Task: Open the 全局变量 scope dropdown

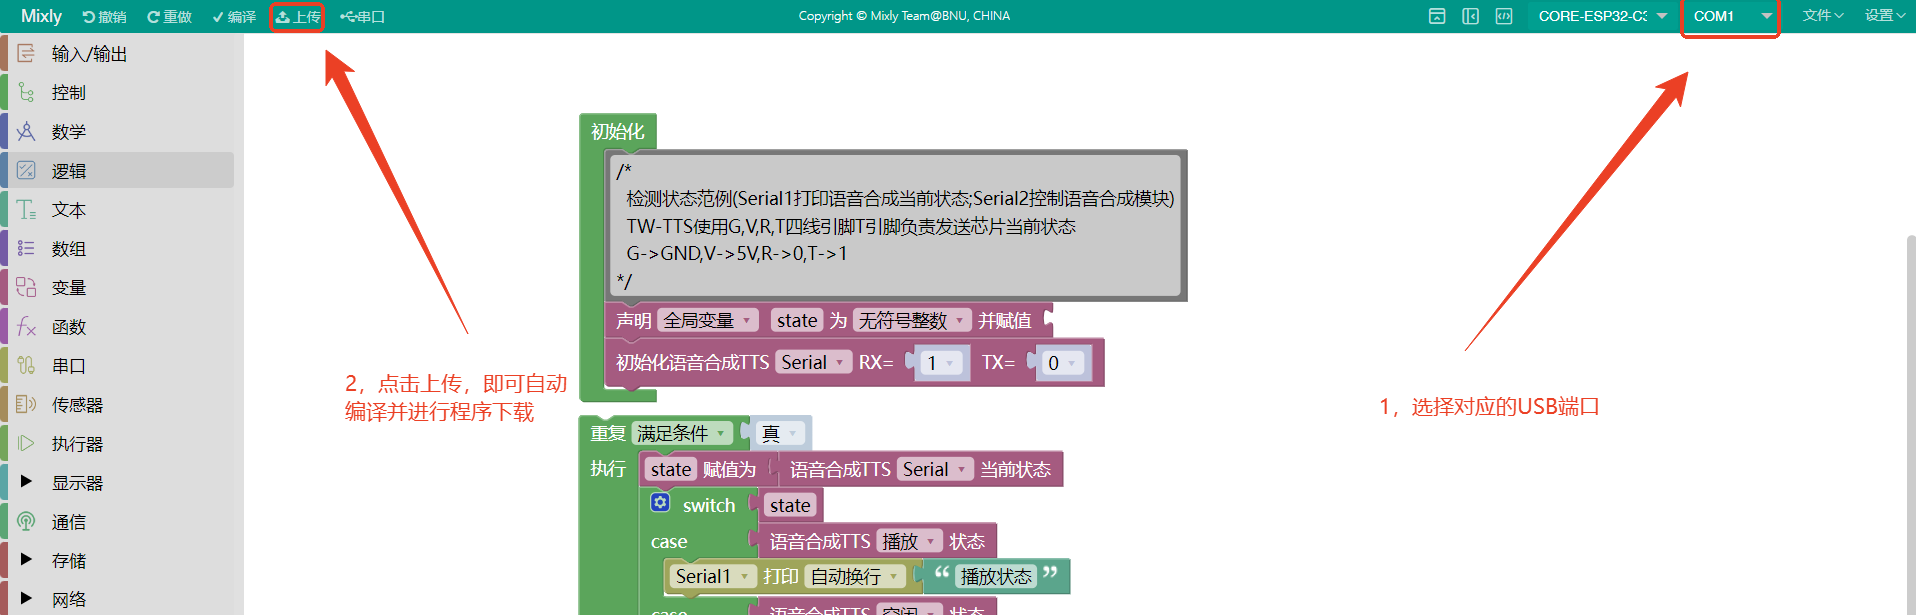Action: pyautogui.click(x=707, y=320)
